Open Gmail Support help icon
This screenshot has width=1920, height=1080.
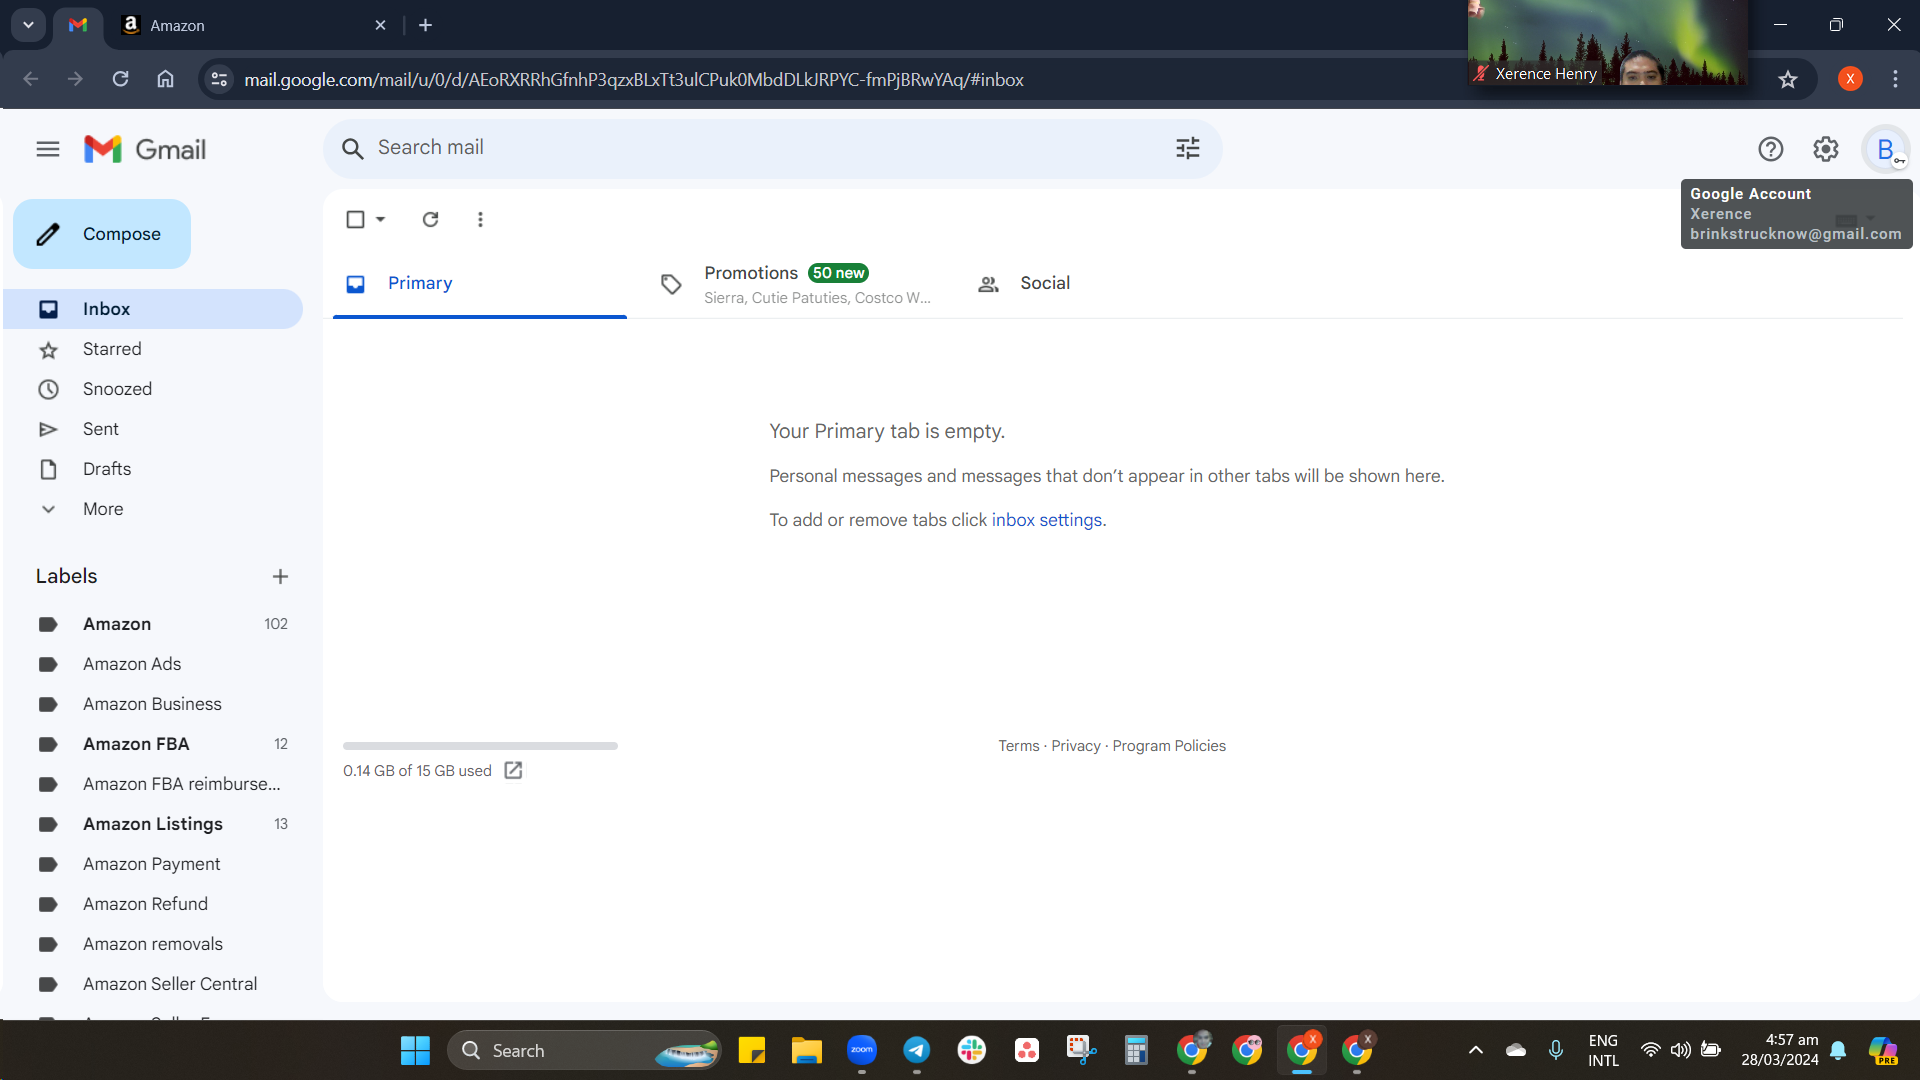pos(1770,149)
